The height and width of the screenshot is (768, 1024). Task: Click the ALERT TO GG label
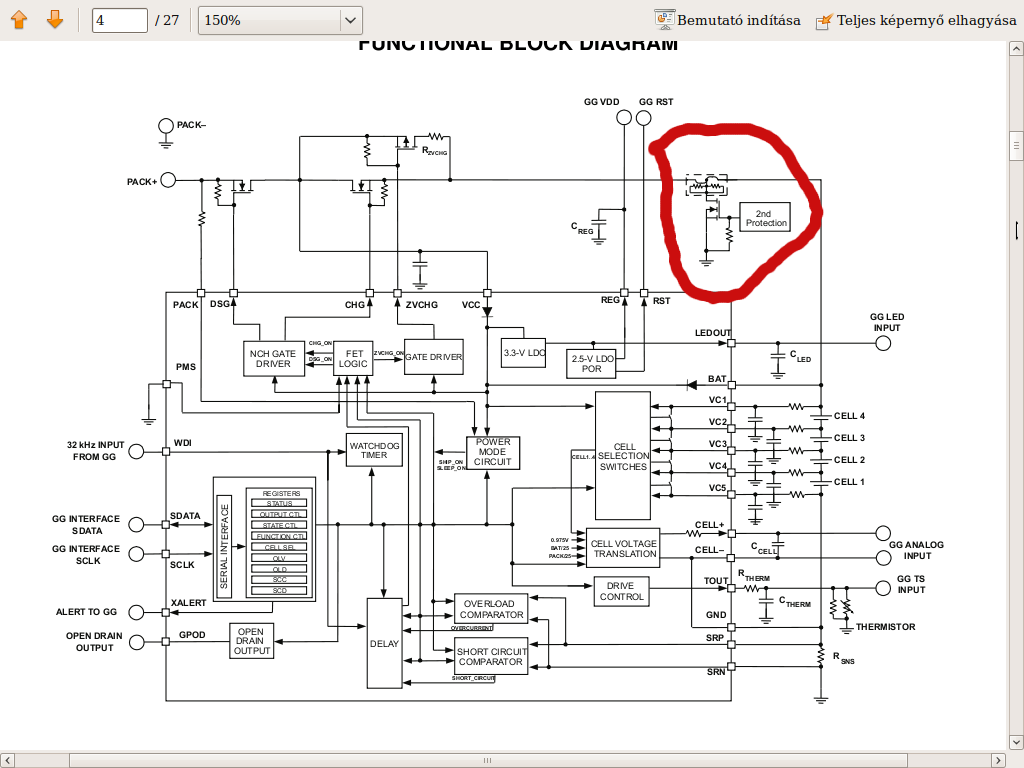[86, 612]
